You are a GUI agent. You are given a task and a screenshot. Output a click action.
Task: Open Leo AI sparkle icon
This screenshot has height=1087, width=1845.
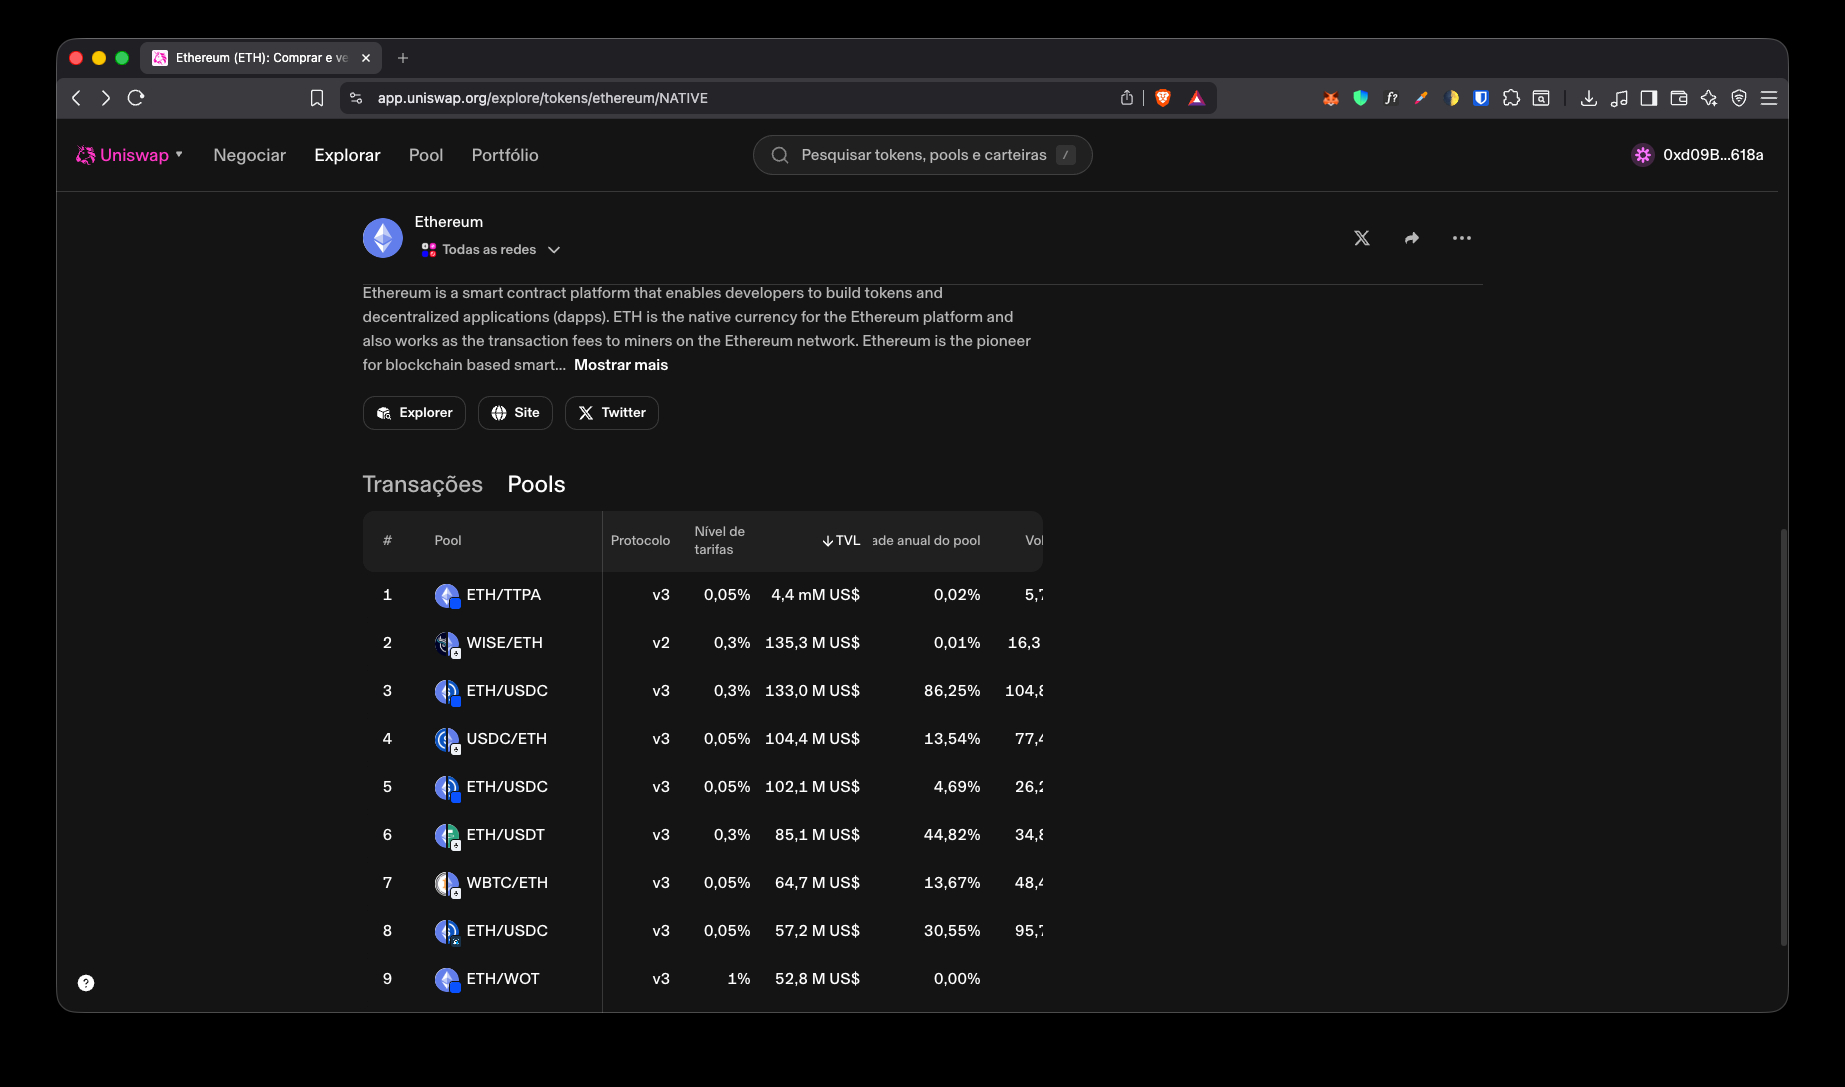1709,98
